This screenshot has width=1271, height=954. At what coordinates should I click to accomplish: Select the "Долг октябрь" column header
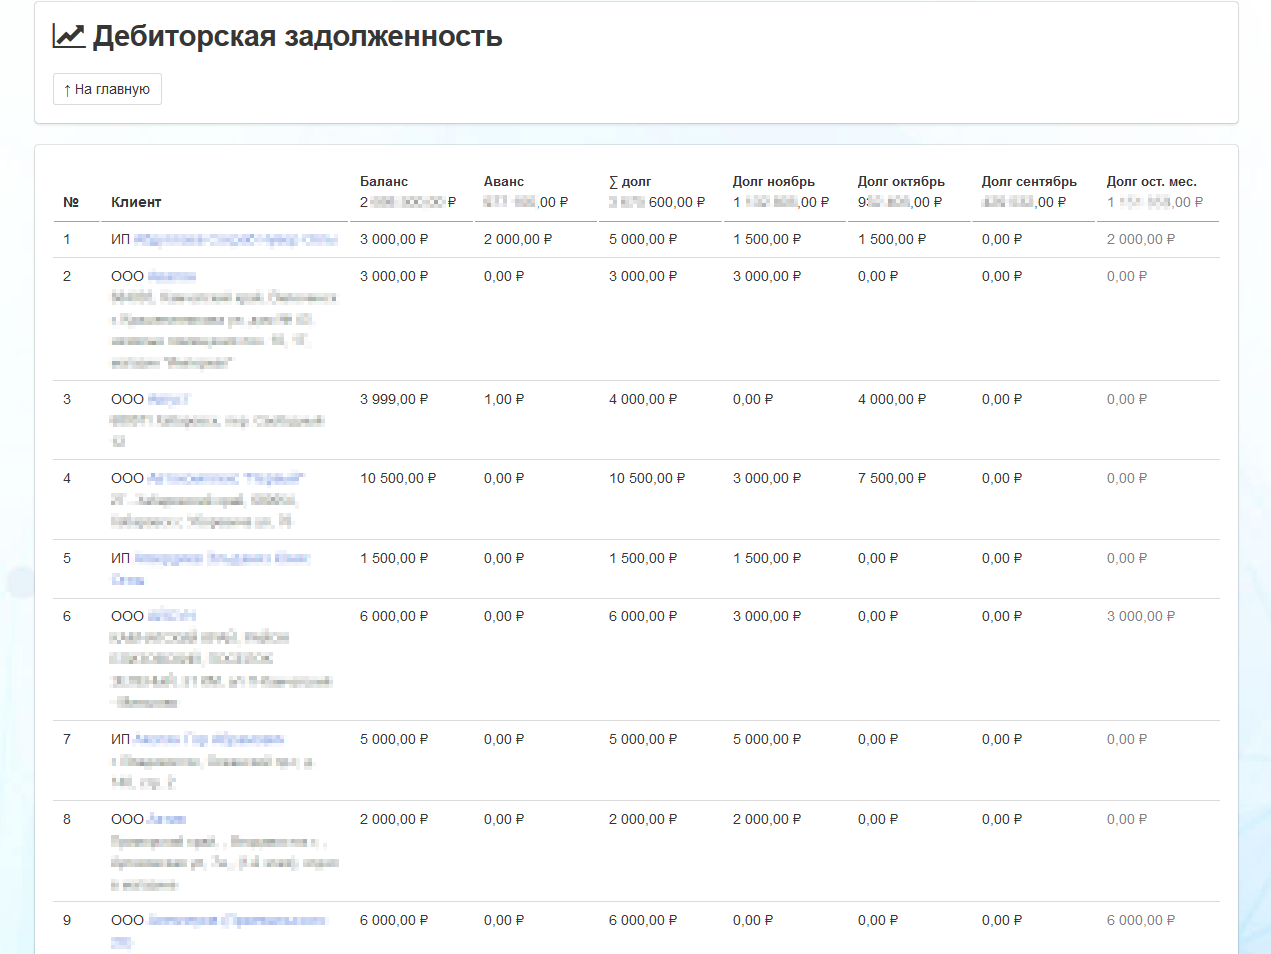click(x=900, y=182)
